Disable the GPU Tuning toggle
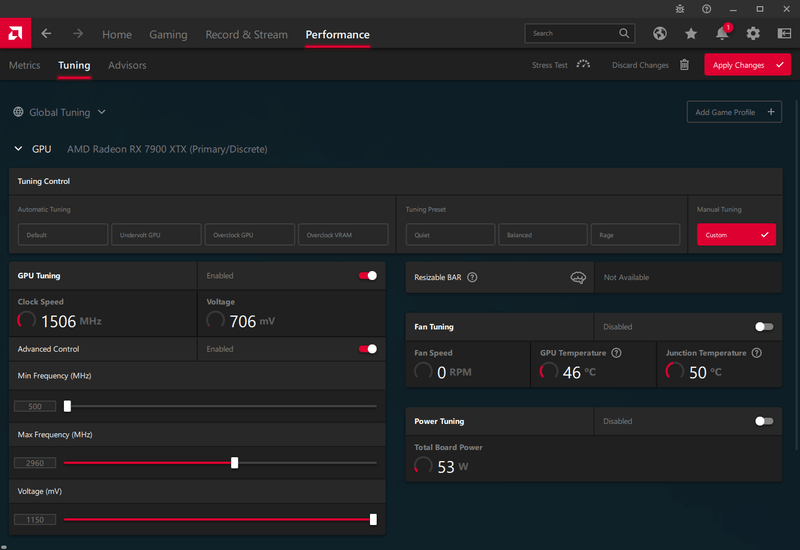 tap(368, 276)
